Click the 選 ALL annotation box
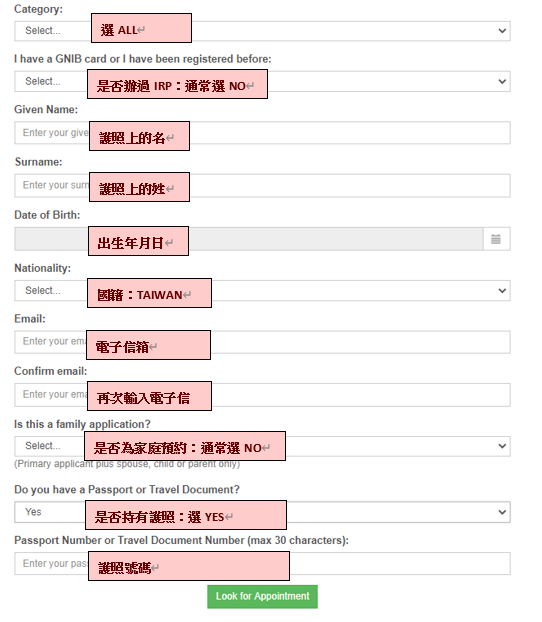 point(141,28)
